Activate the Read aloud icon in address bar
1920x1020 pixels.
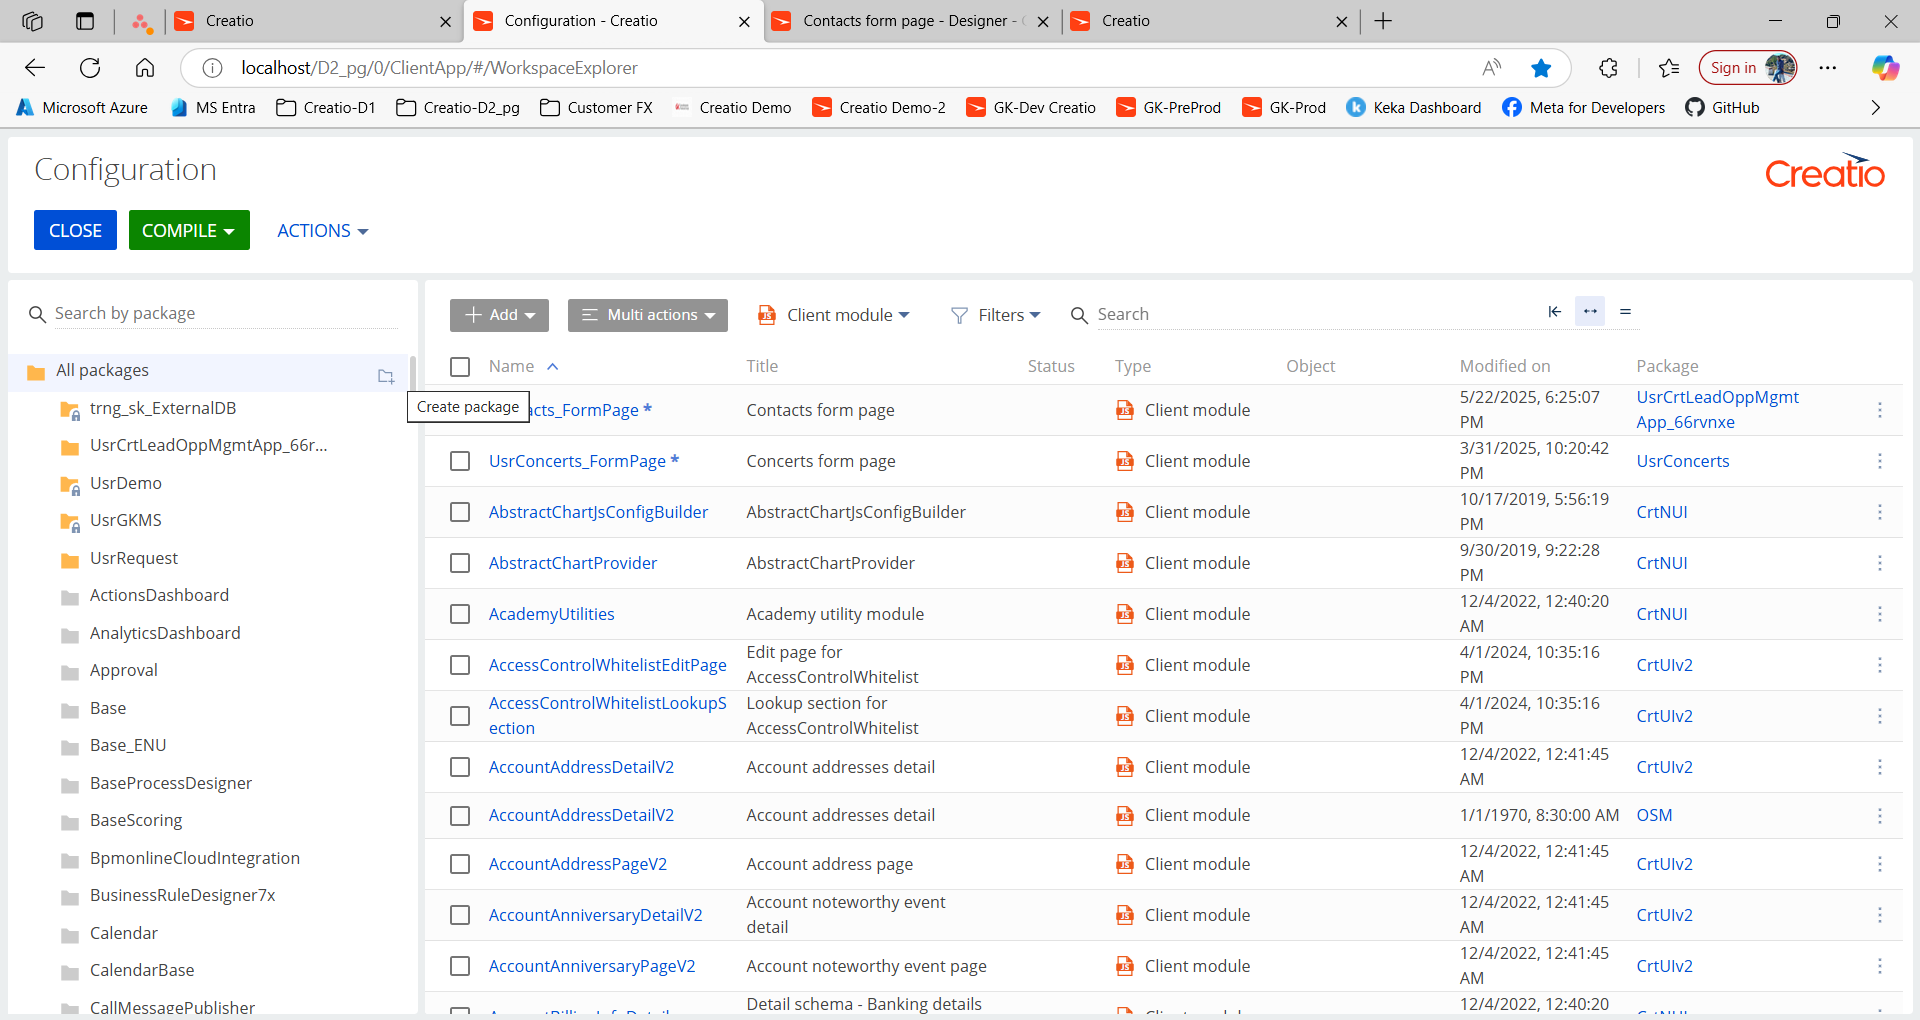coord(1492,68)
